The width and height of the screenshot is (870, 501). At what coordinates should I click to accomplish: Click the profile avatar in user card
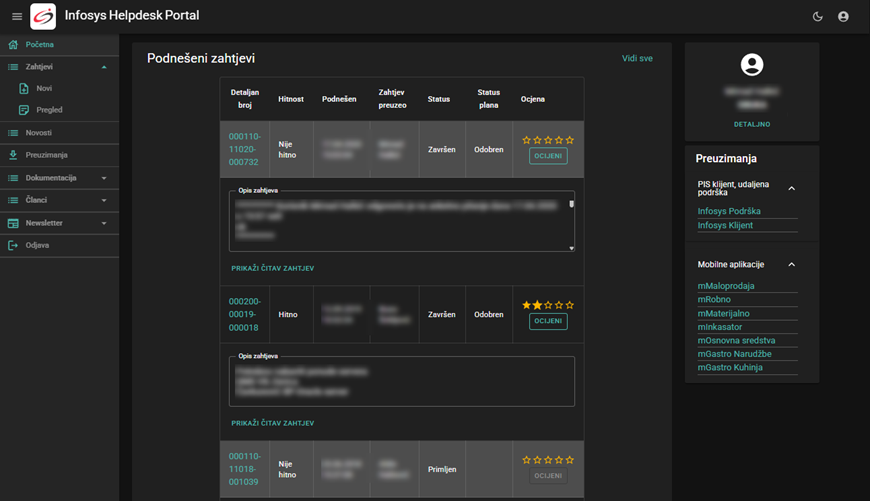(x=752, y=64)
